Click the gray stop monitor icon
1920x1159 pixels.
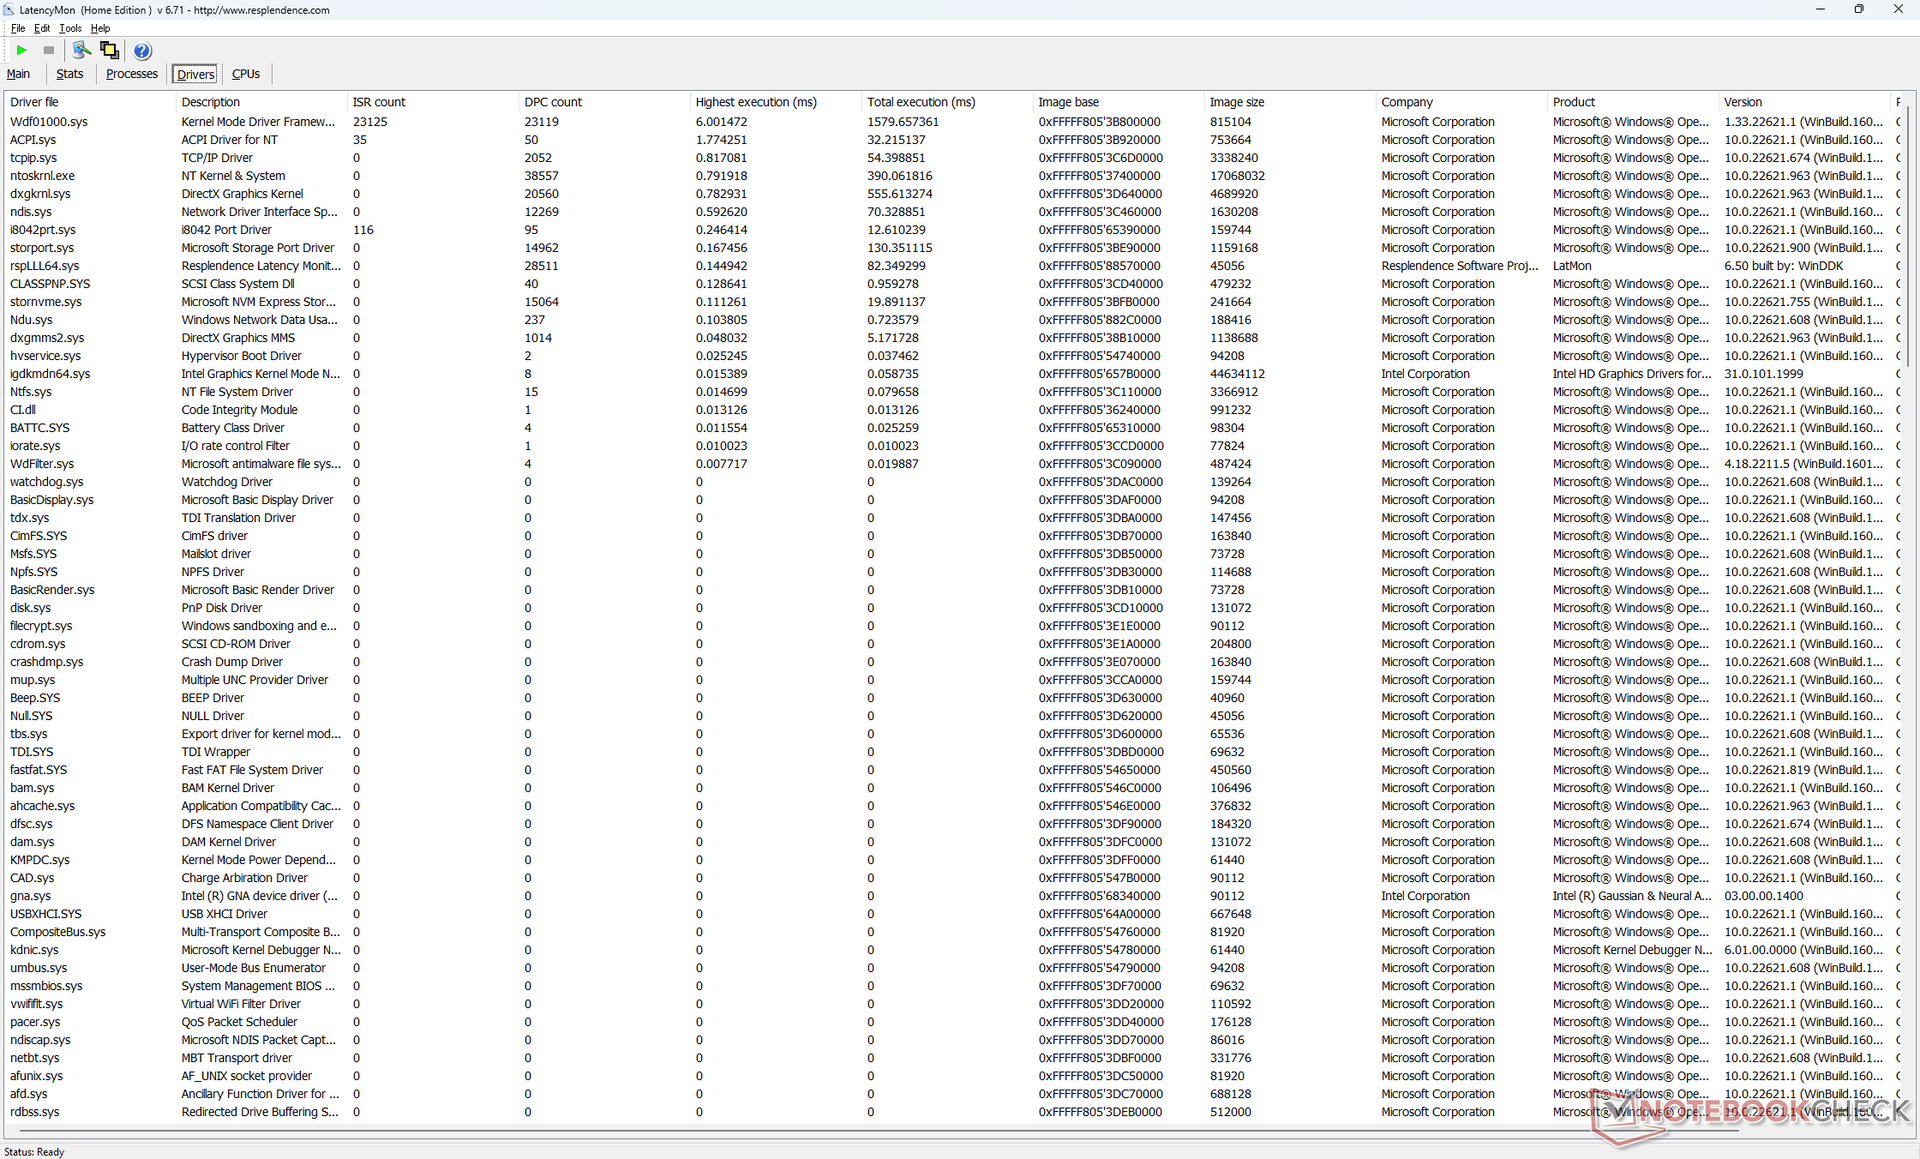point(48,50)
